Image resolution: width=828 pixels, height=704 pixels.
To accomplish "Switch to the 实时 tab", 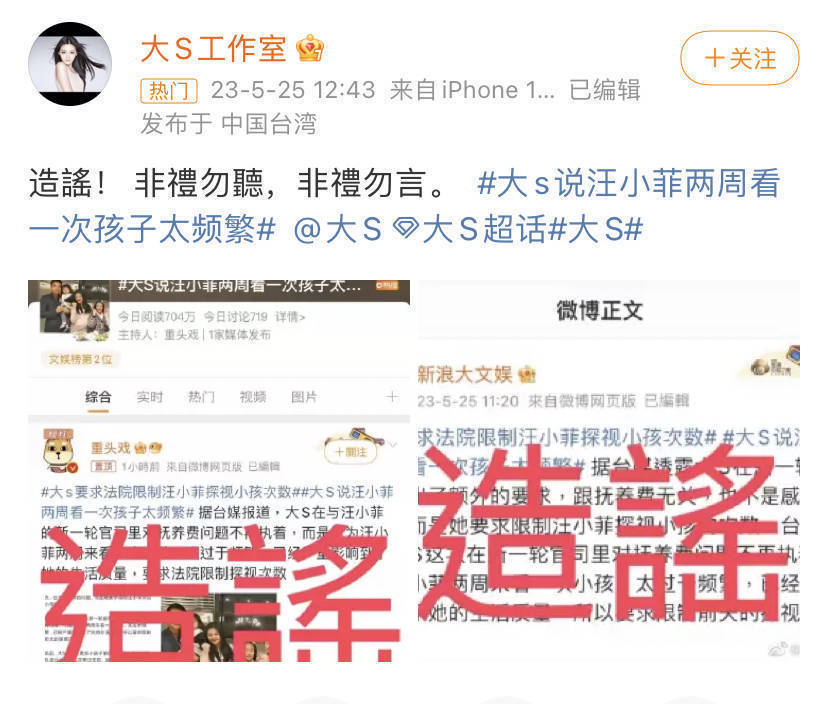I will (149, 397).
